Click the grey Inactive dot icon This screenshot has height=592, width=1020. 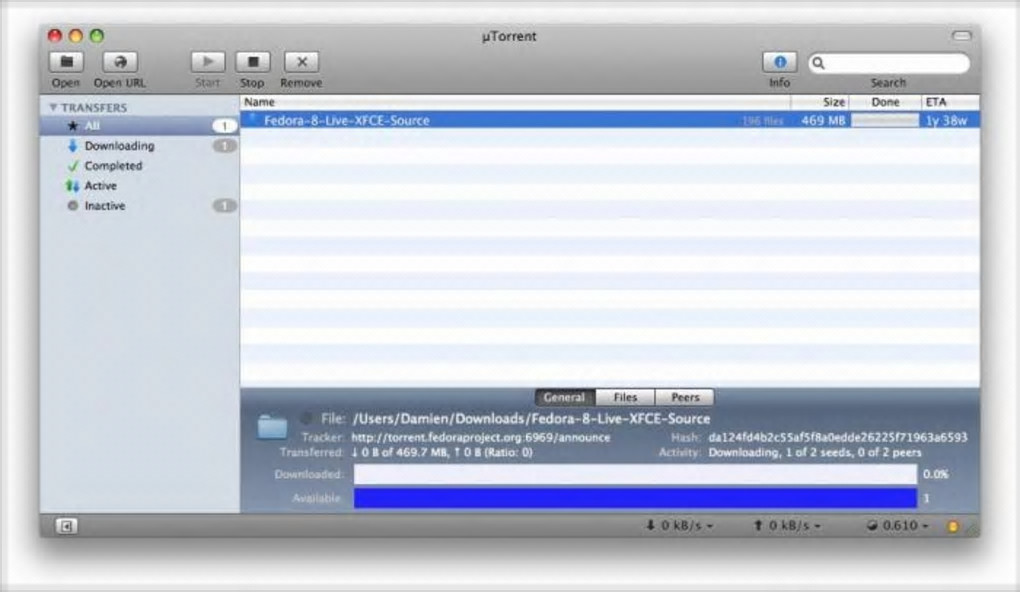click(72, 206)
